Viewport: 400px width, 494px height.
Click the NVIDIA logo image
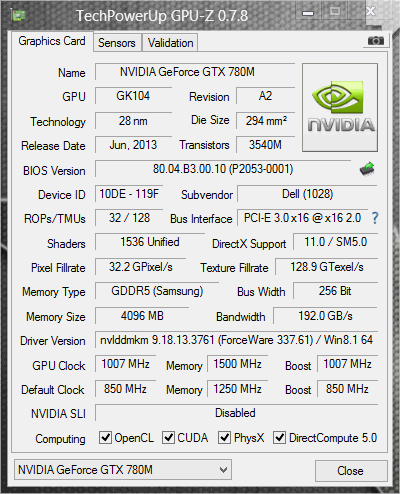coord(340,107)
